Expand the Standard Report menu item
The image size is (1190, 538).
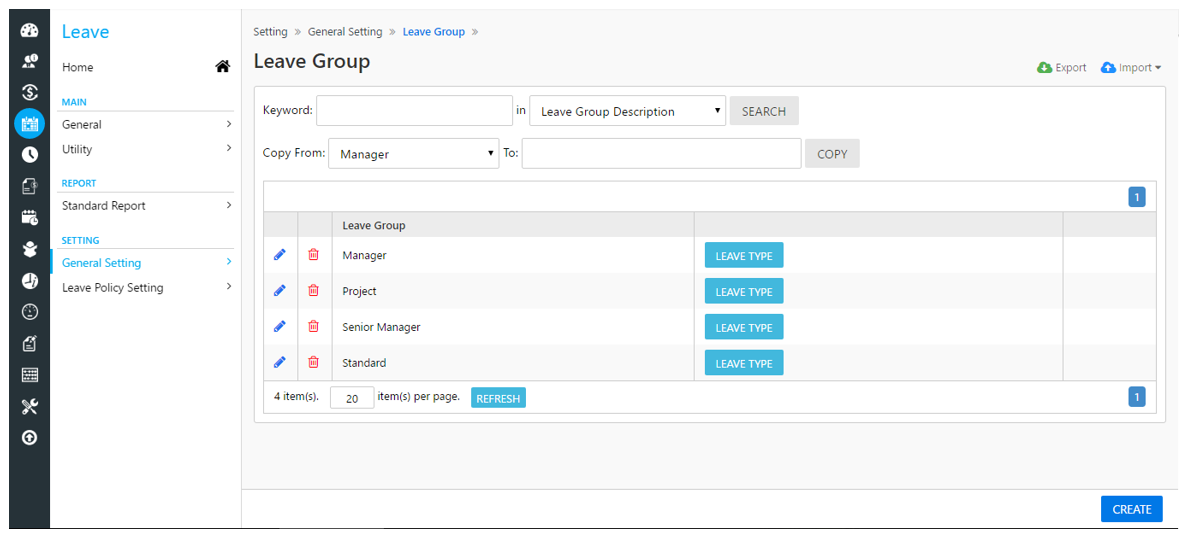(x=146, y=206)
